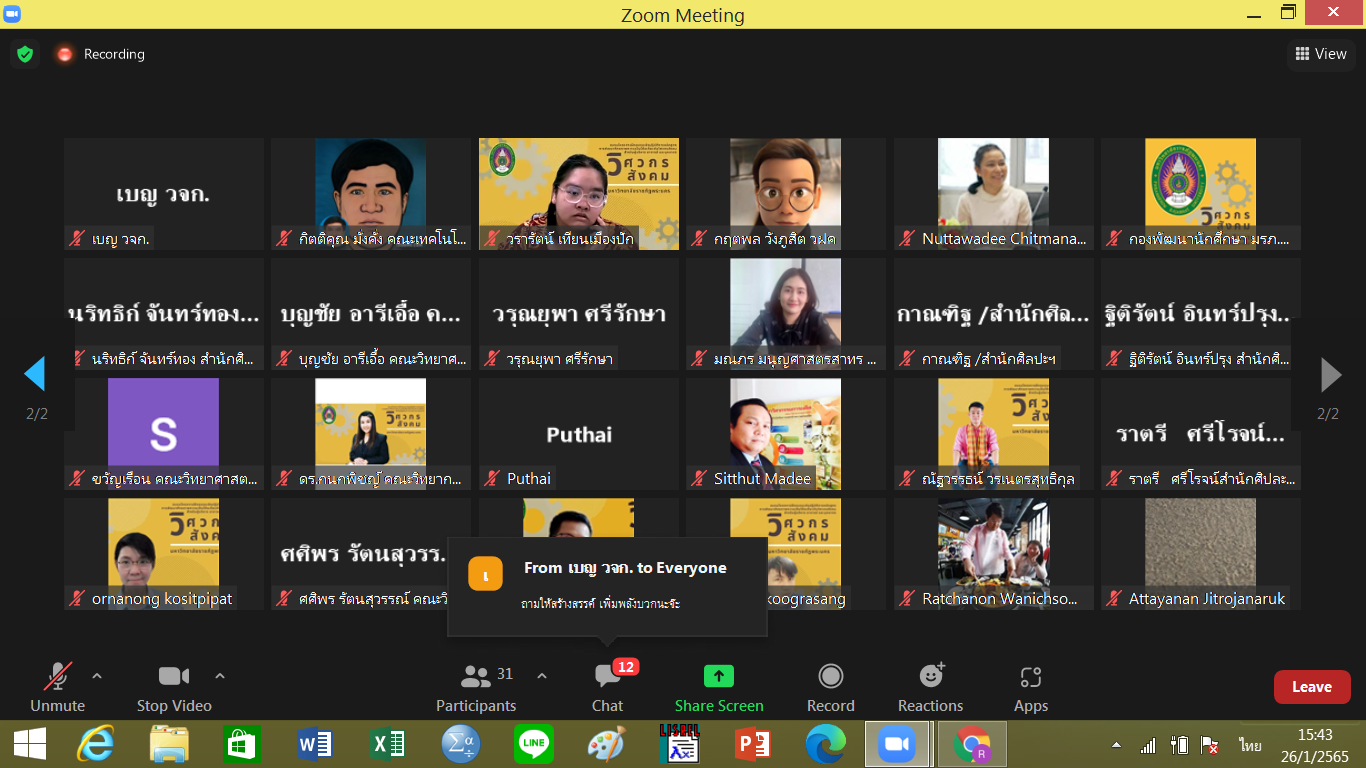
Task: Select the Puthai participant tile
Action: [578, 434]
